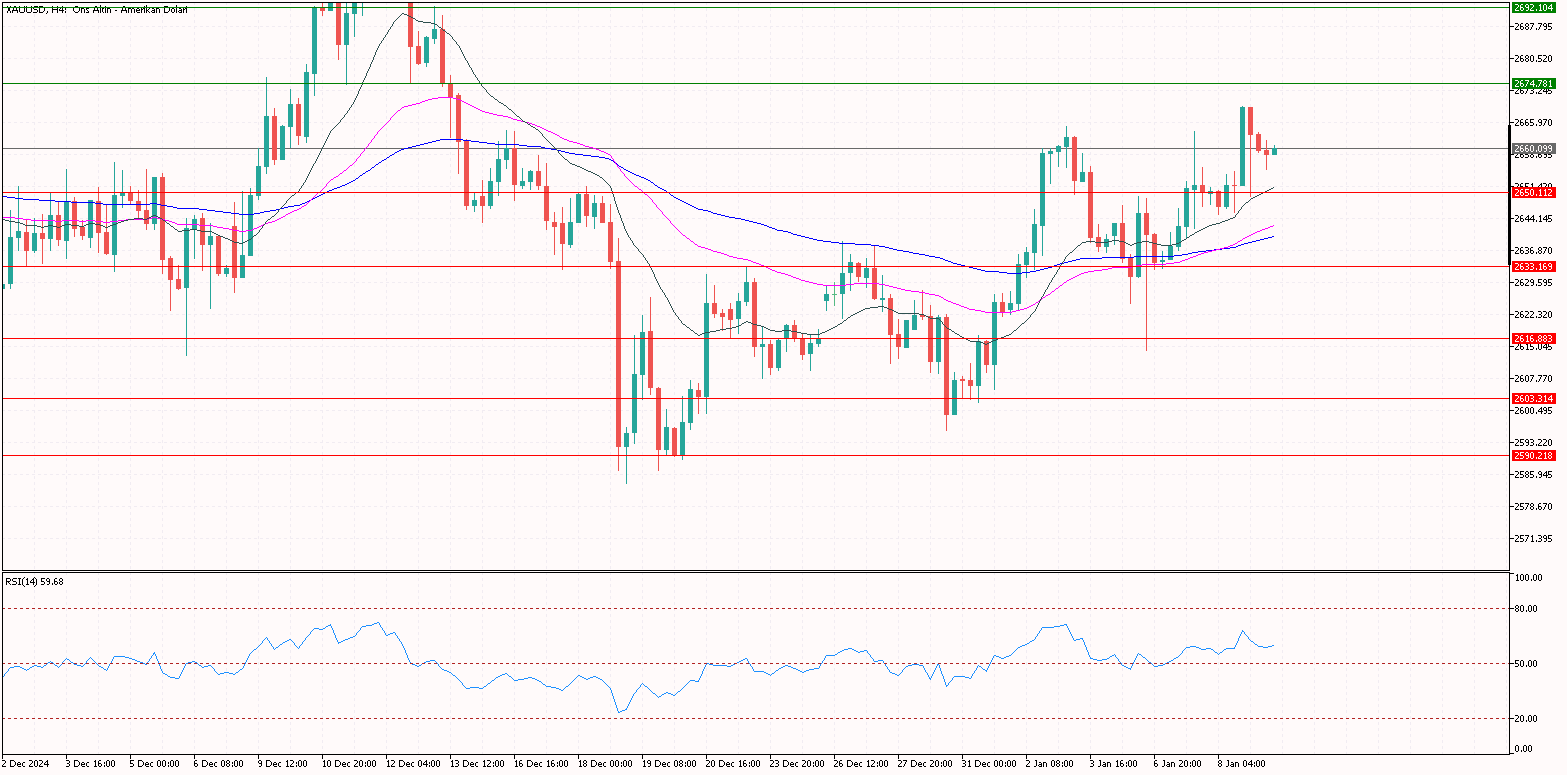This screenshot has width=1567, height=775.
Task: Click the 2644.145 price axis value
Action: (x=1533, y=219)
